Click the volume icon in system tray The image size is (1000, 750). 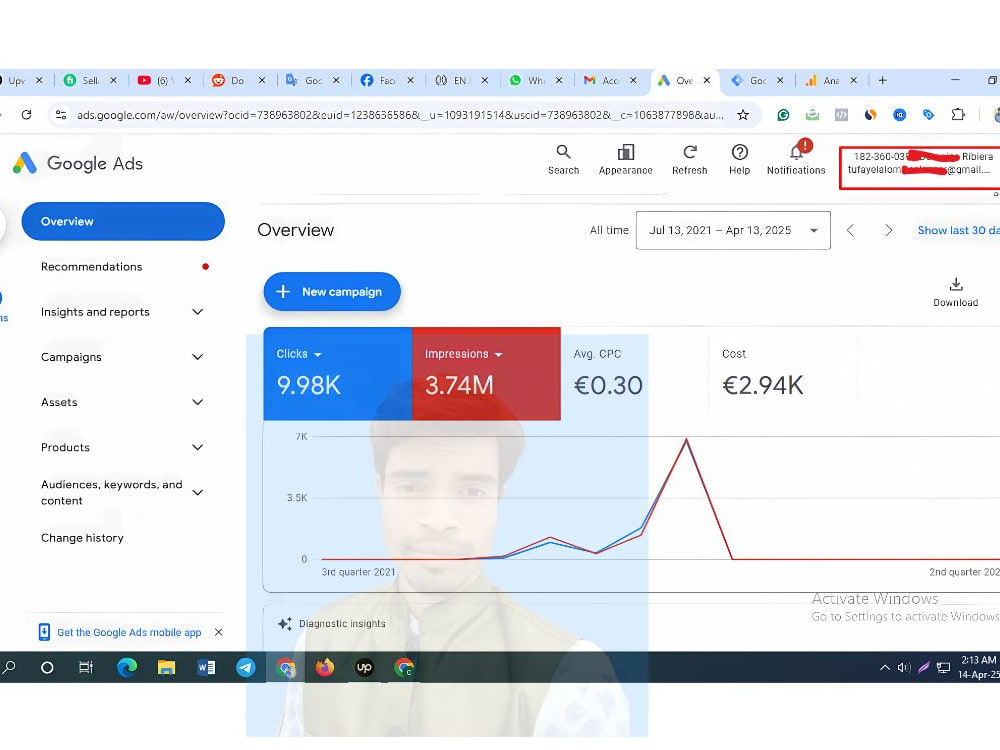pyautogui.click(x=904, y=668)
